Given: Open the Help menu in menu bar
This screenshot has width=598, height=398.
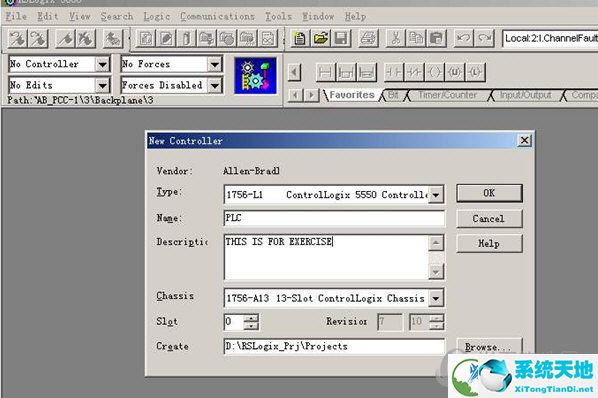Looking at the screenshot, I should [355, 16].
